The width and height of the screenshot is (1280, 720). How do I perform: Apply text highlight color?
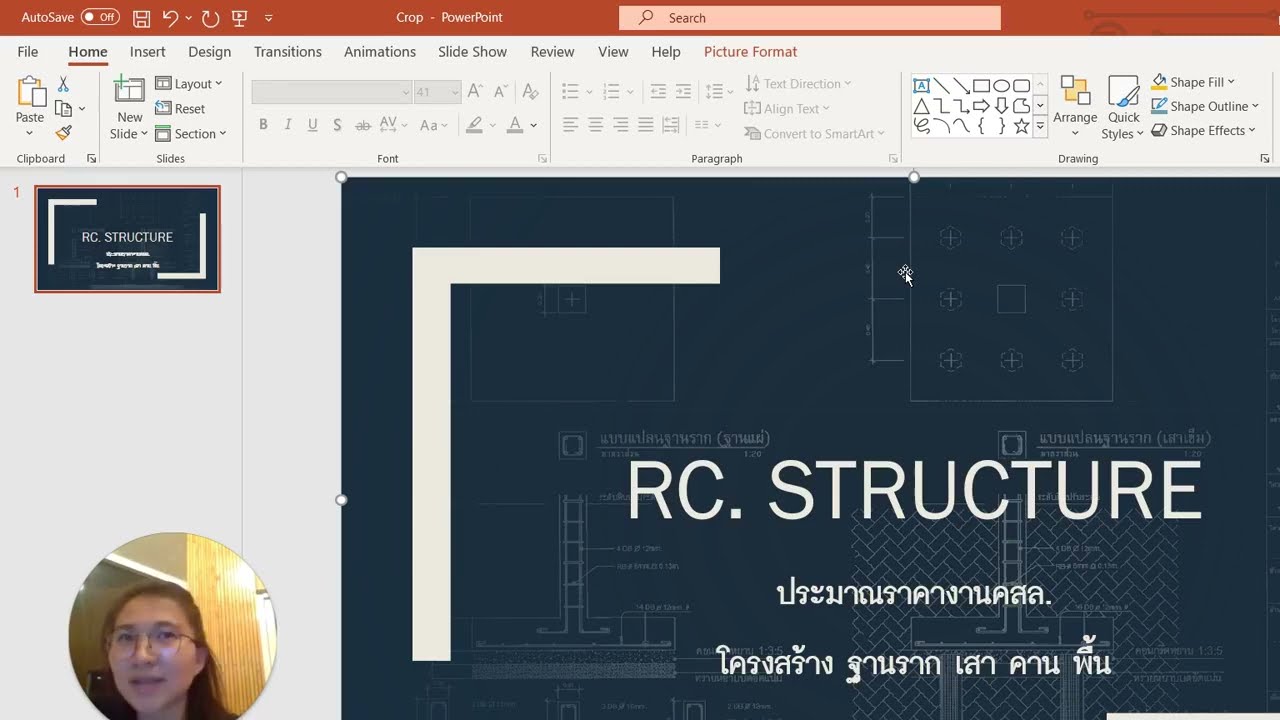tap(474, 125)
